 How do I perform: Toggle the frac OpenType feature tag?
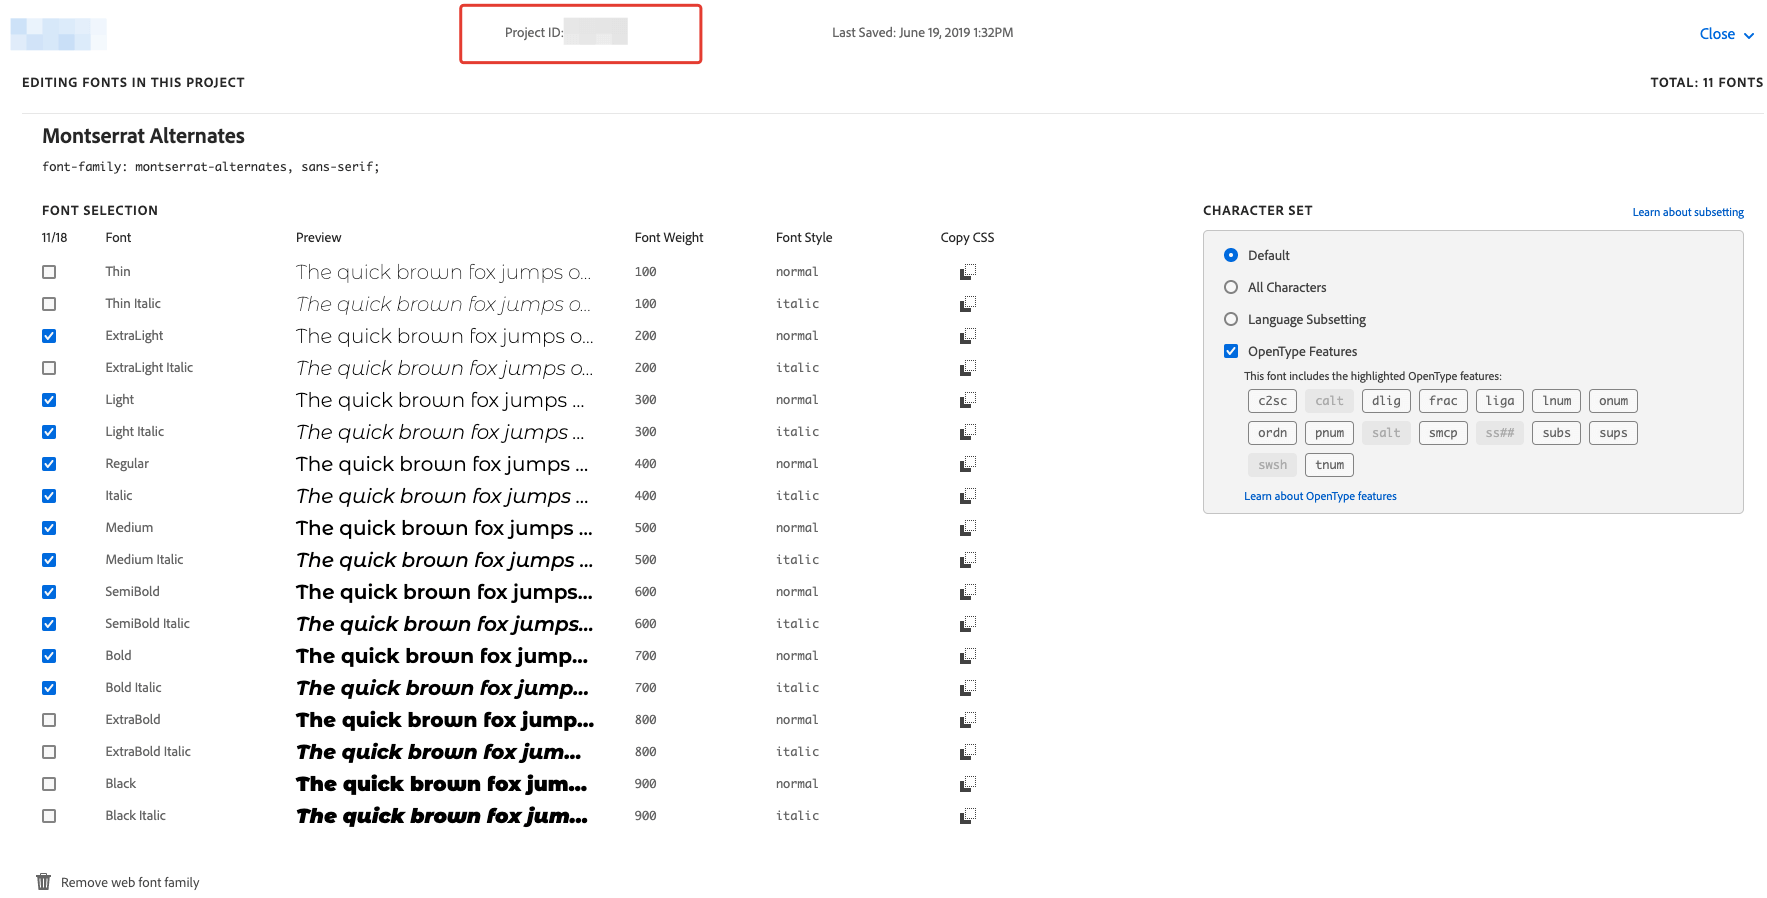tap(1442, 401)
